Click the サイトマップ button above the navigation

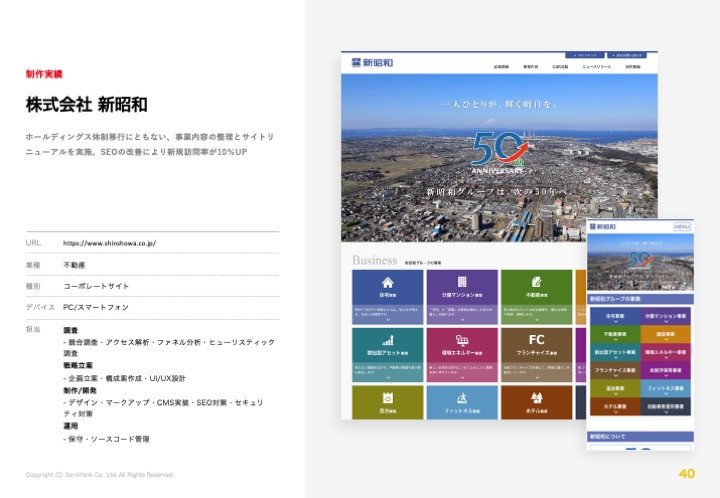pos(585,55)
